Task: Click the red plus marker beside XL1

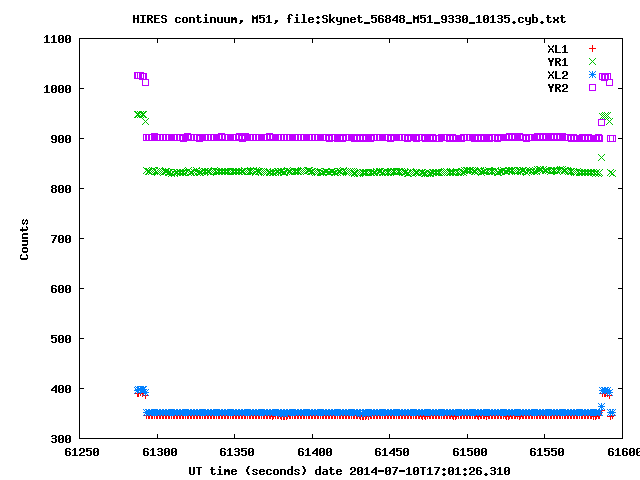Action: point(592,49)
